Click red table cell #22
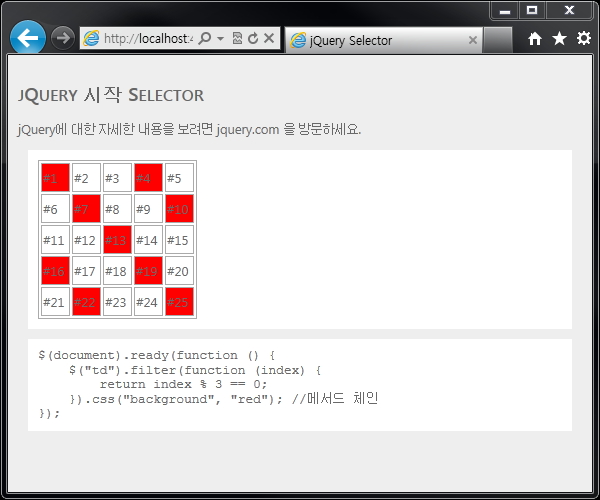Image resolution: width=600 pixels, height=500 pixels. [x=86, y=301]
